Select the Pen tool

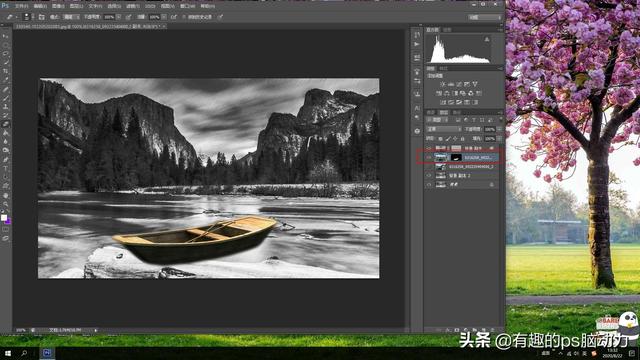pos(5,159)
